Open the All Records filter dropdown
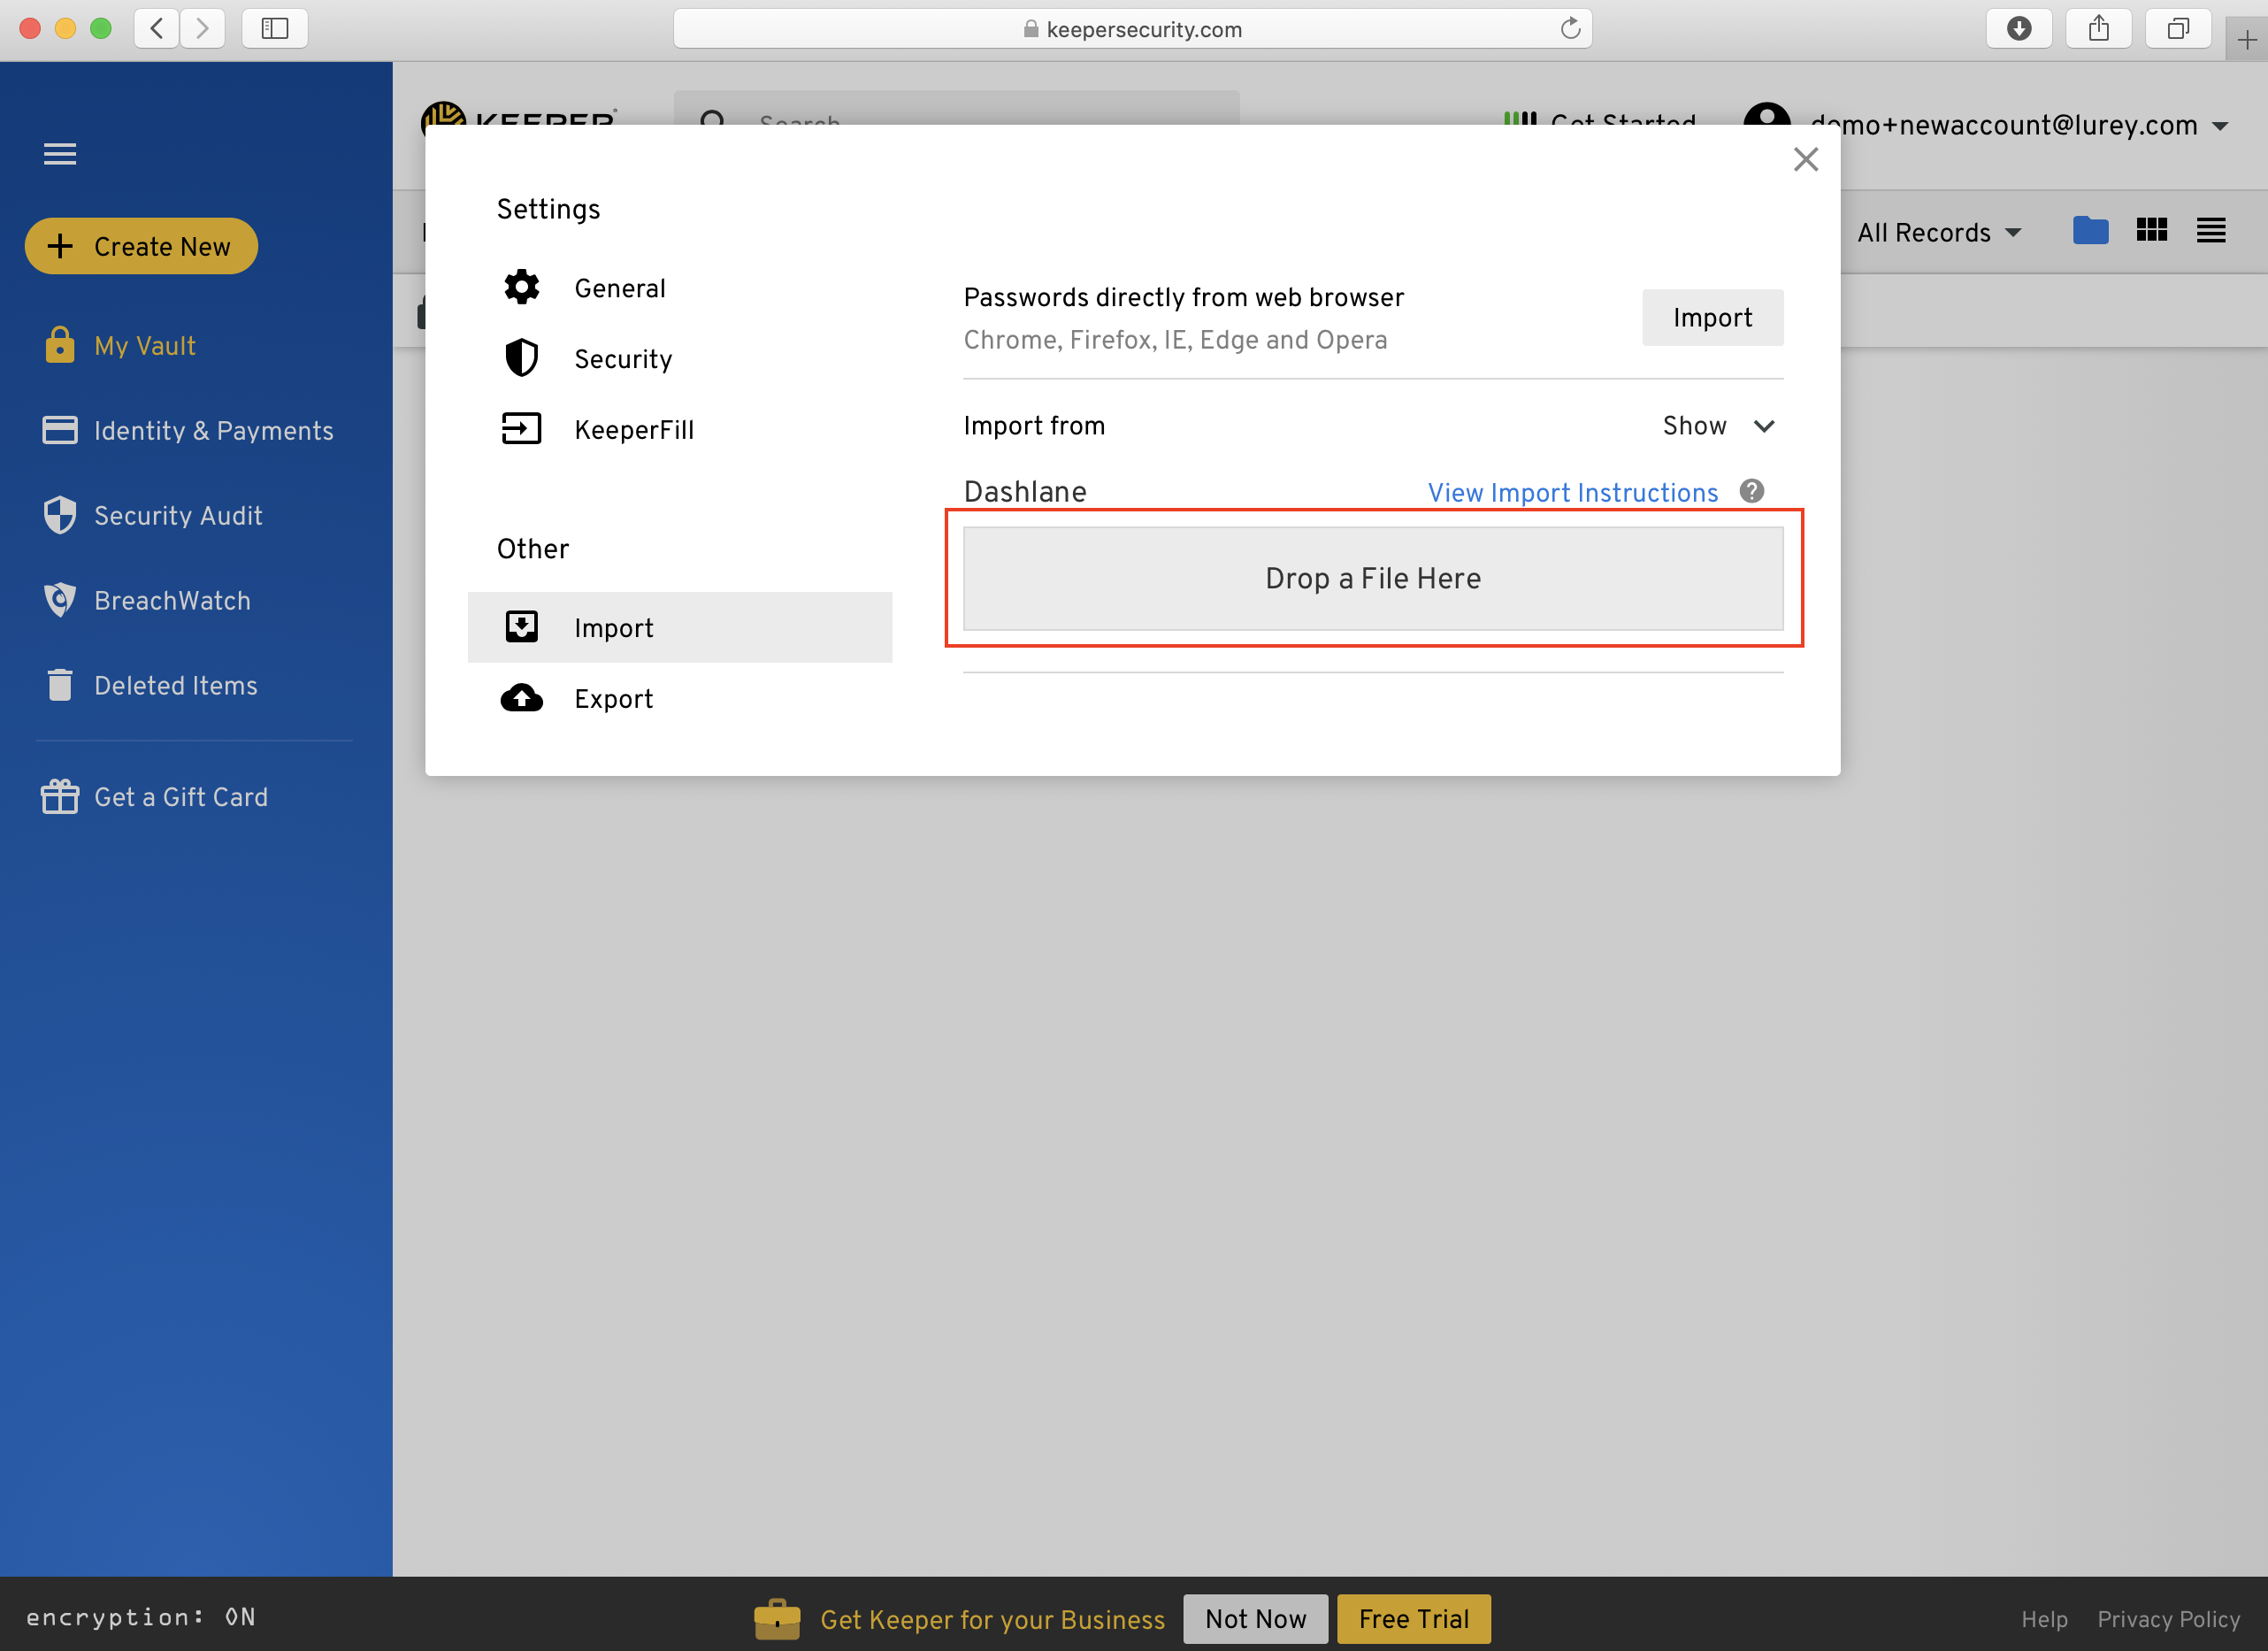Screen dimensions: 2268x1651 pyautogui.click(x=1939, y=233)
